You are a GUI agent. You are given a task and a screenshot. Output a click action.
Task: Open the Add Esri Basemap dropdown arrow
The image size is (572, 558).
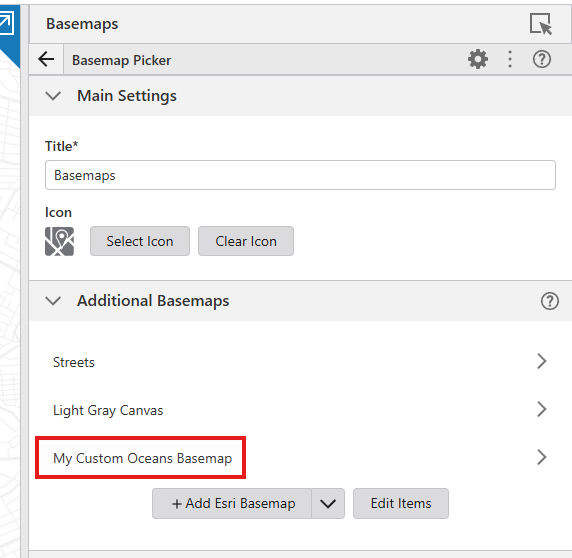(328, 504)
